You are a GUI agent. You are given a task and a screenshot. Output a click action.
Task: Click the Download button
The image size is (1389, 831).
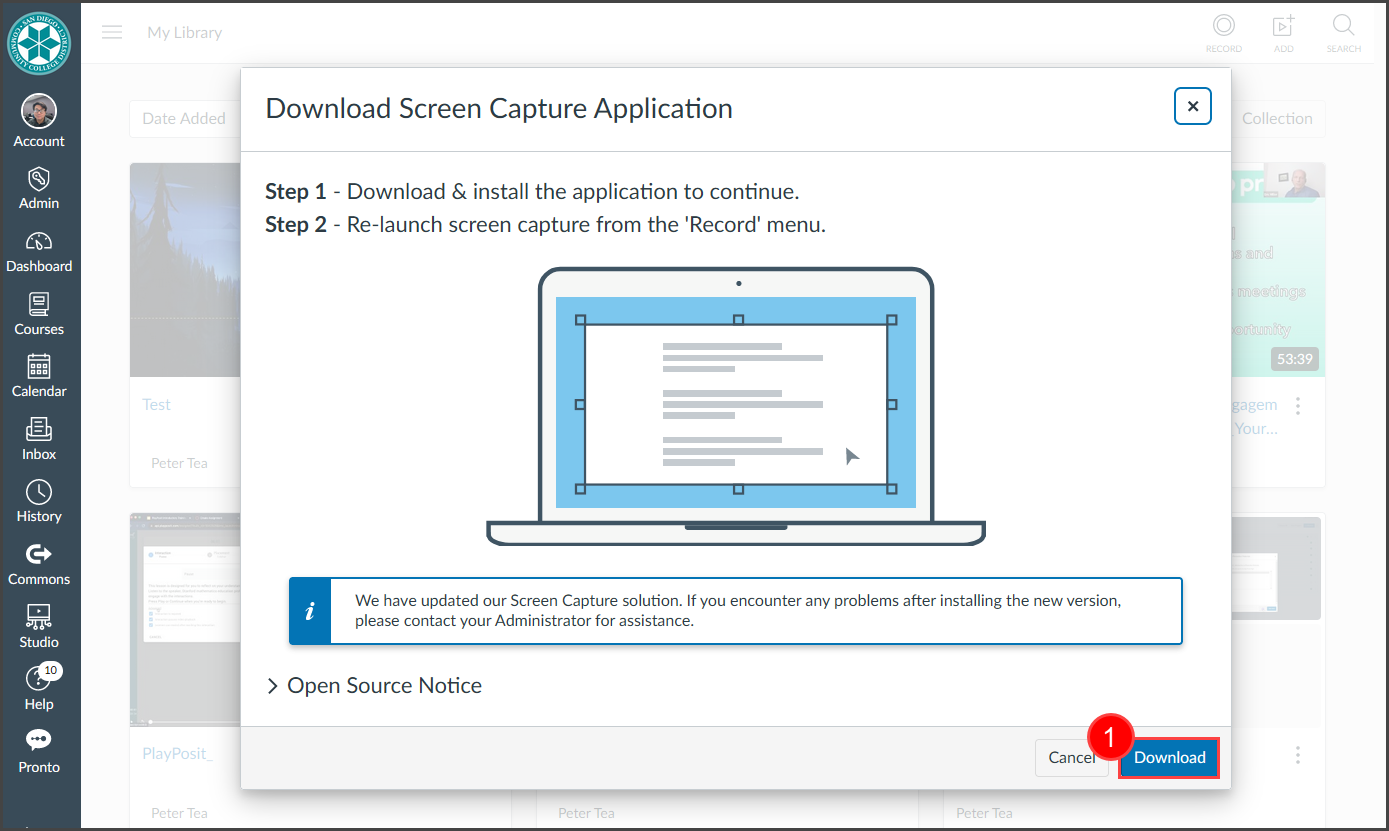point(1169,758)
